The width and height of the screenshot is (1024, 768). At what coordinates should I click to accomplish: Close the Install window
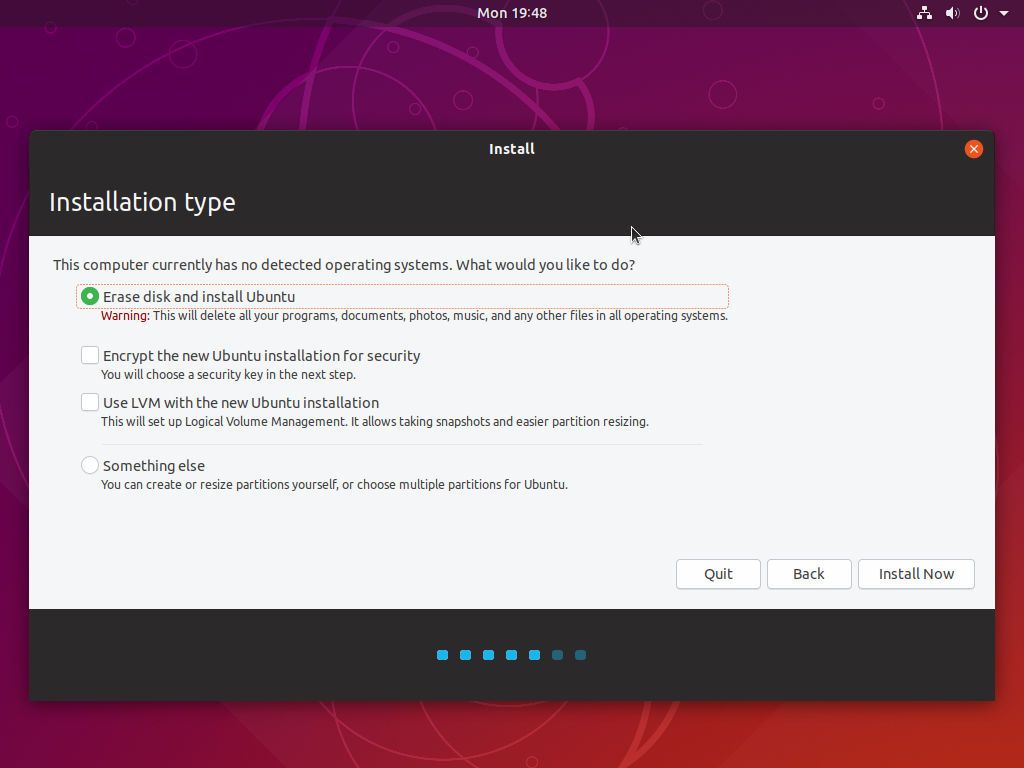(x=974, y=149)
